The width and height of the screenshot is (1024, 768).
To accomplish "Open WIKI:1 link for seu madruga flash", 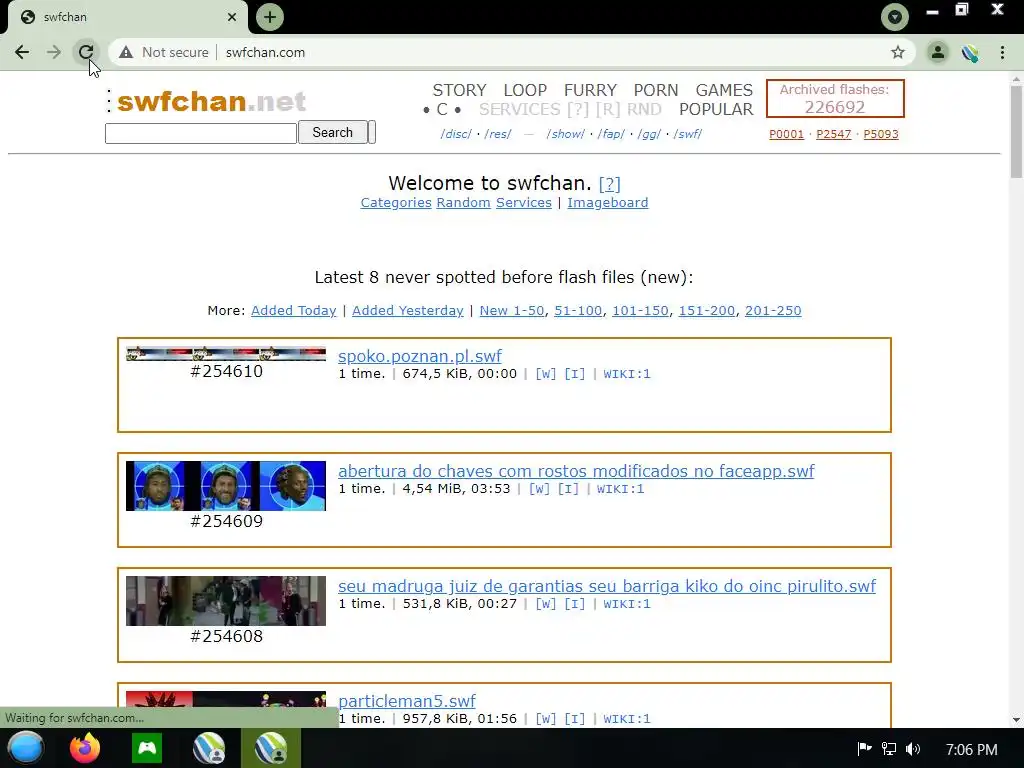I will tap(627, 603).
